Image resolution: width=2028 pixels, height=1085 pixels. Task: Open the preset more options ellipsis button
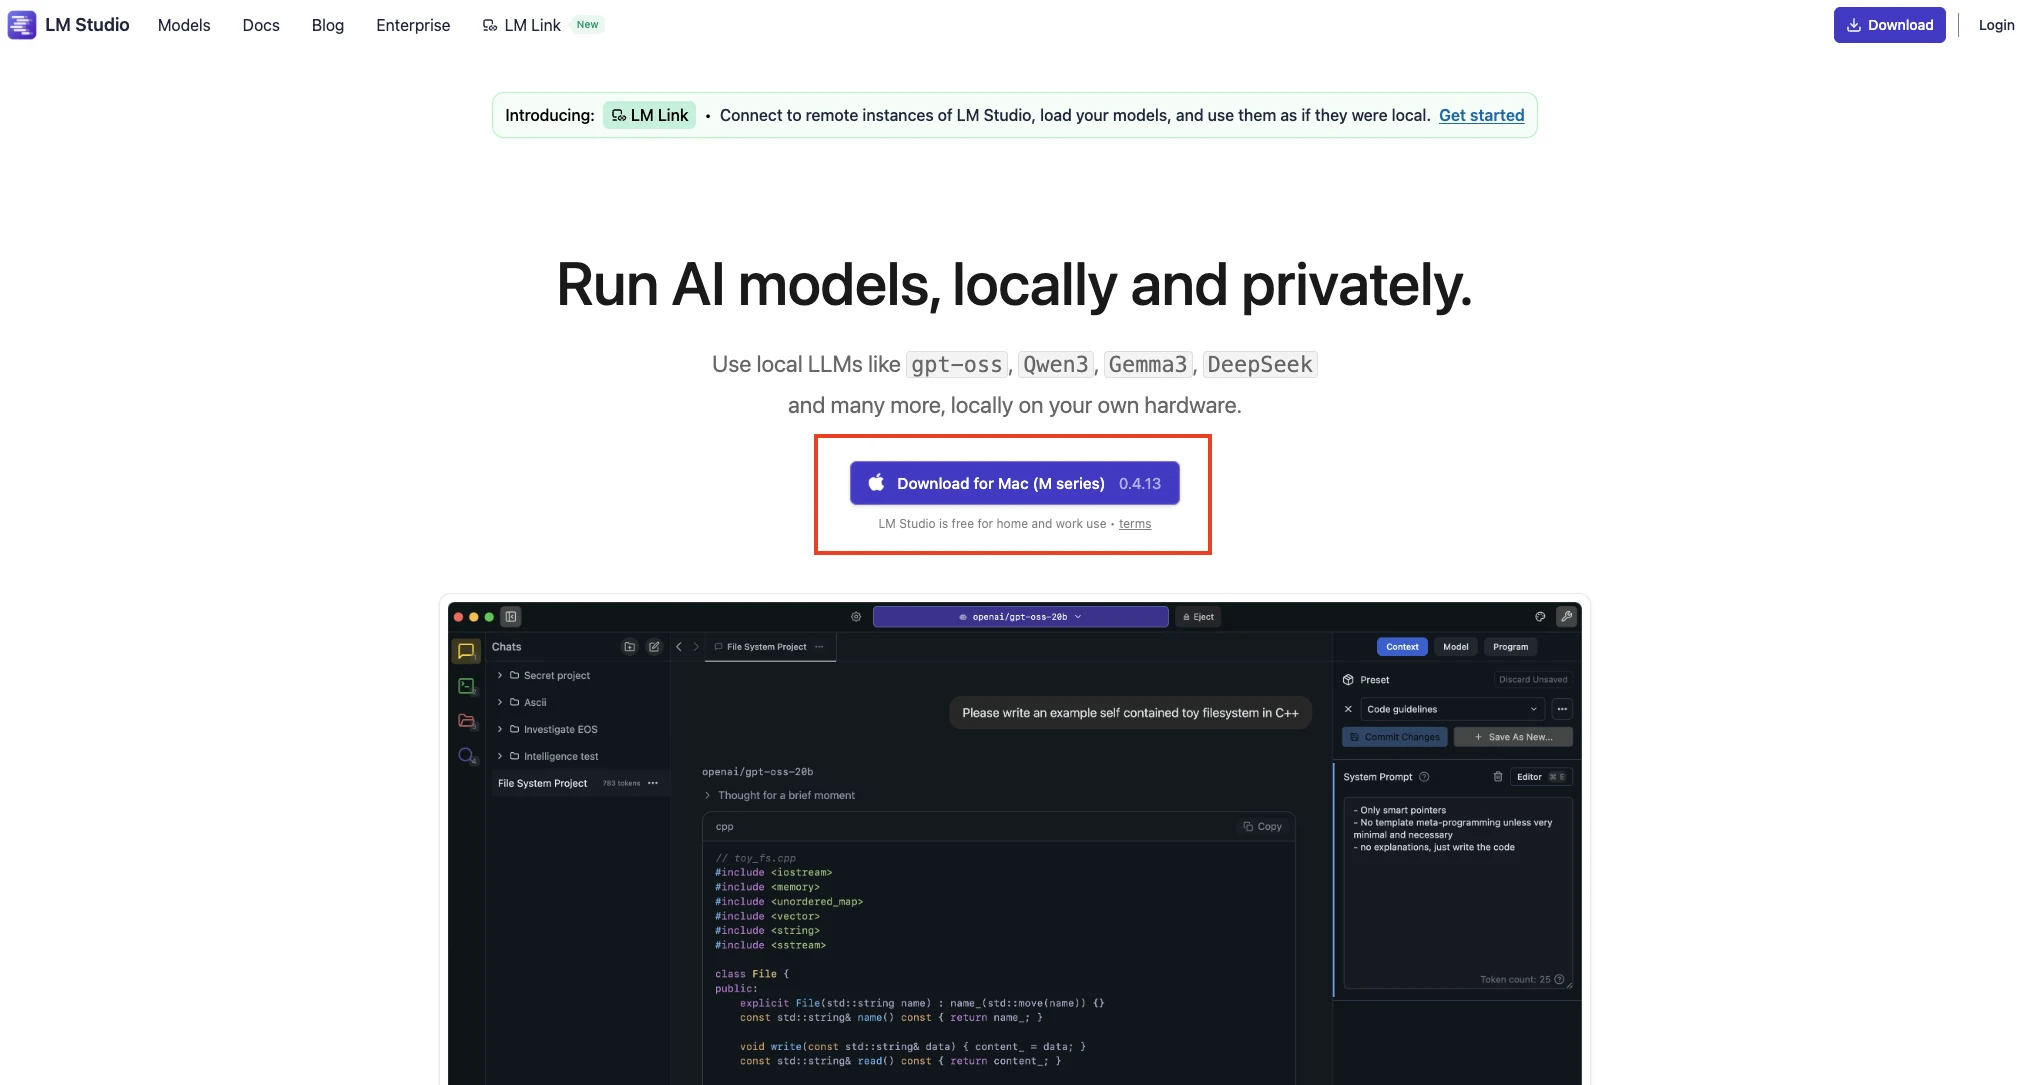[1562, 710]
